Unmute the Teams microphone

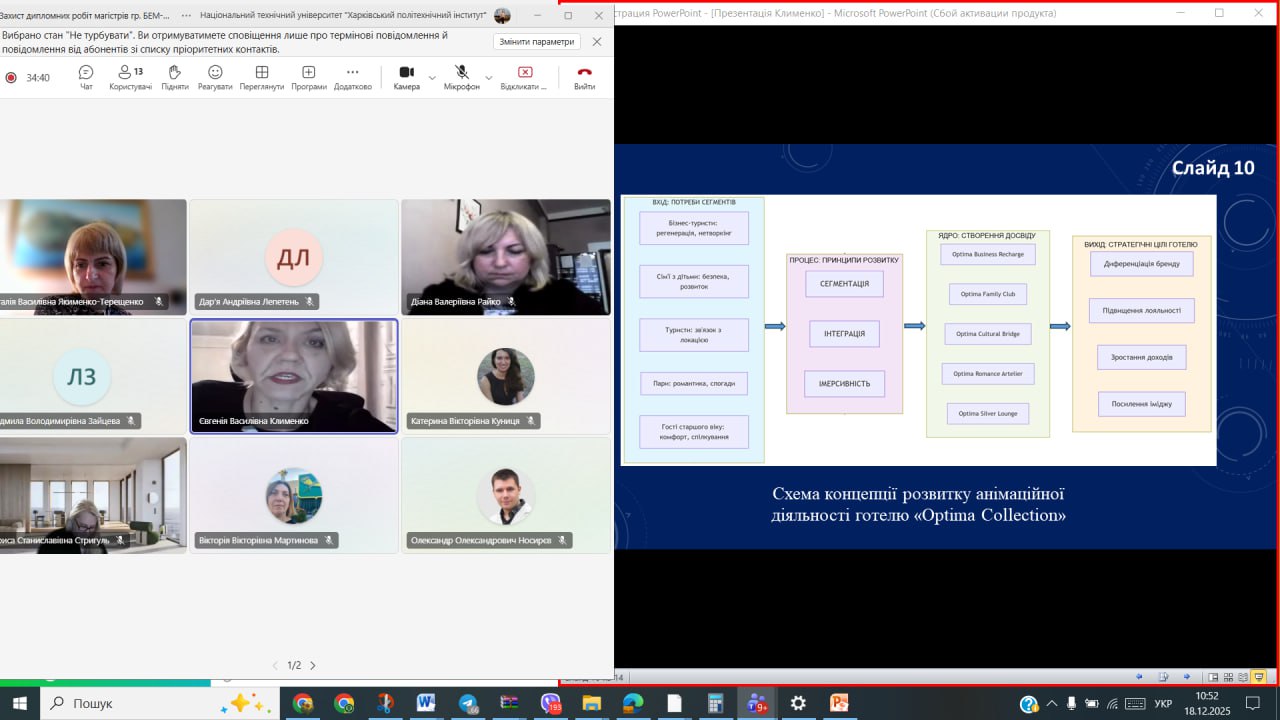(462, 77)
